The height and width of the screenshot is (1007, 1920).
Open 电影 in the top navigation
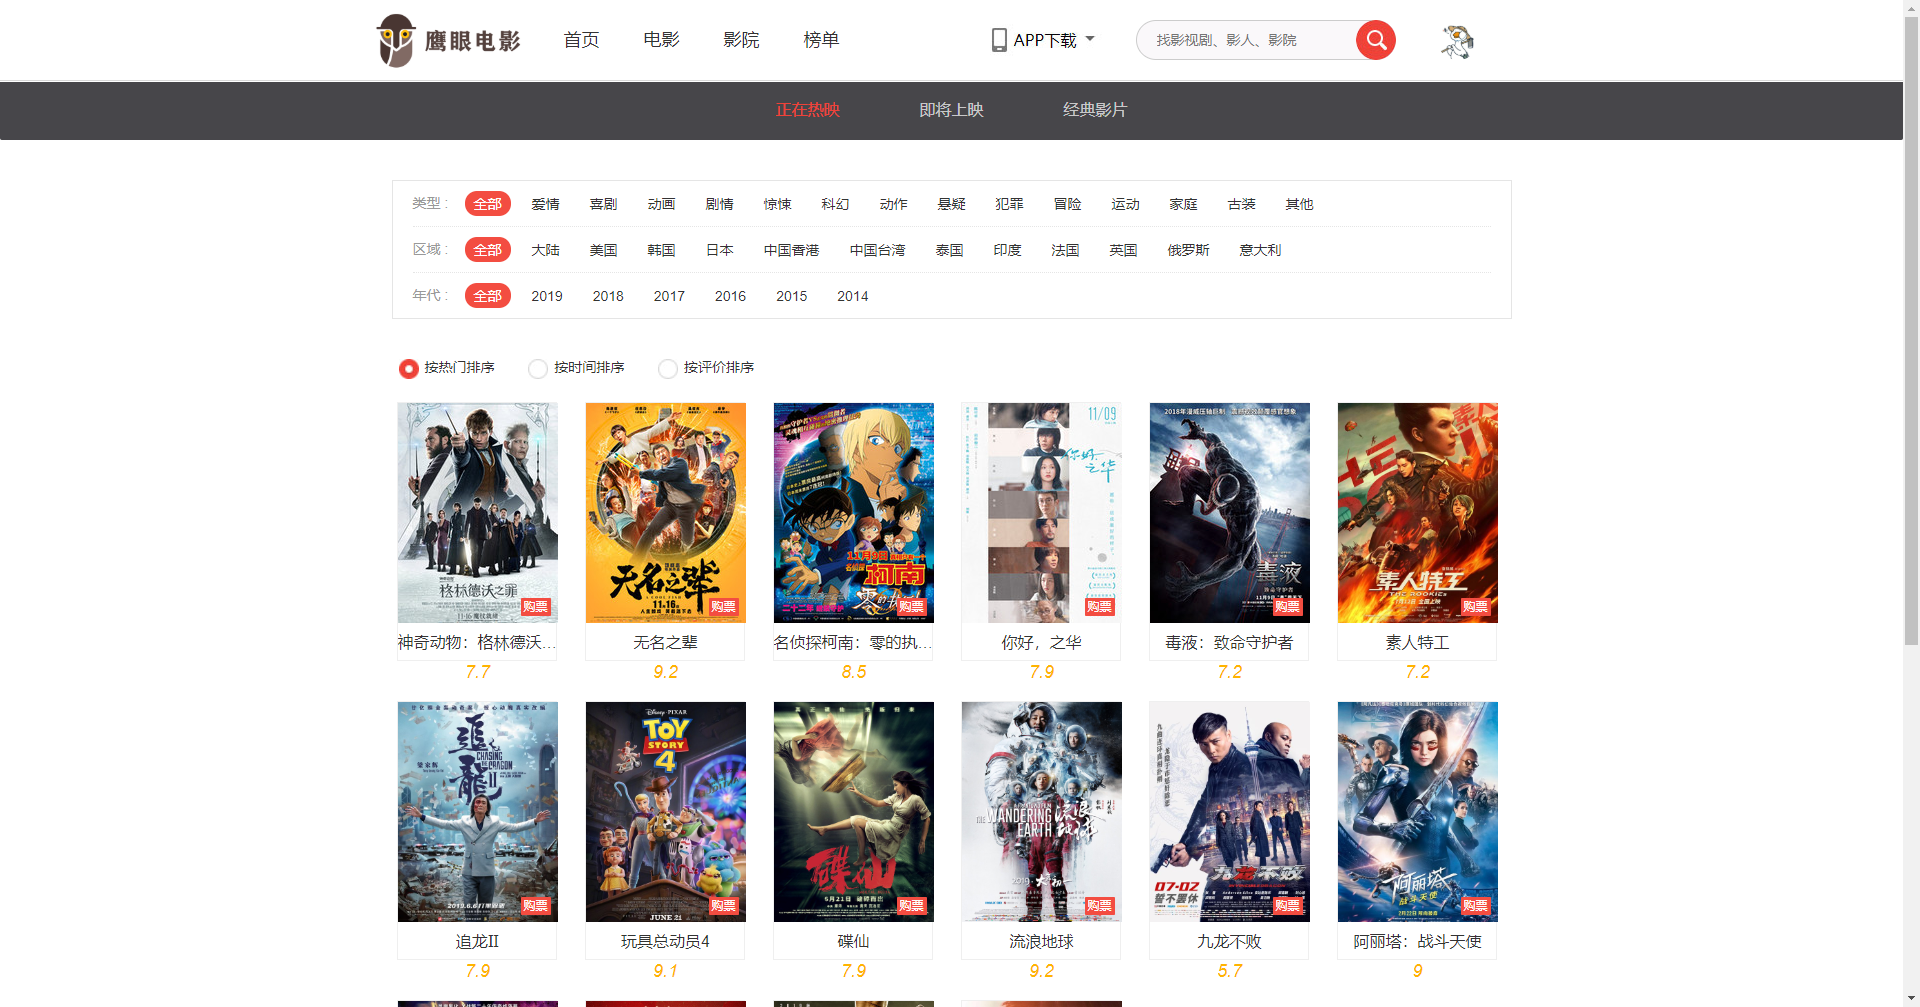661,40
